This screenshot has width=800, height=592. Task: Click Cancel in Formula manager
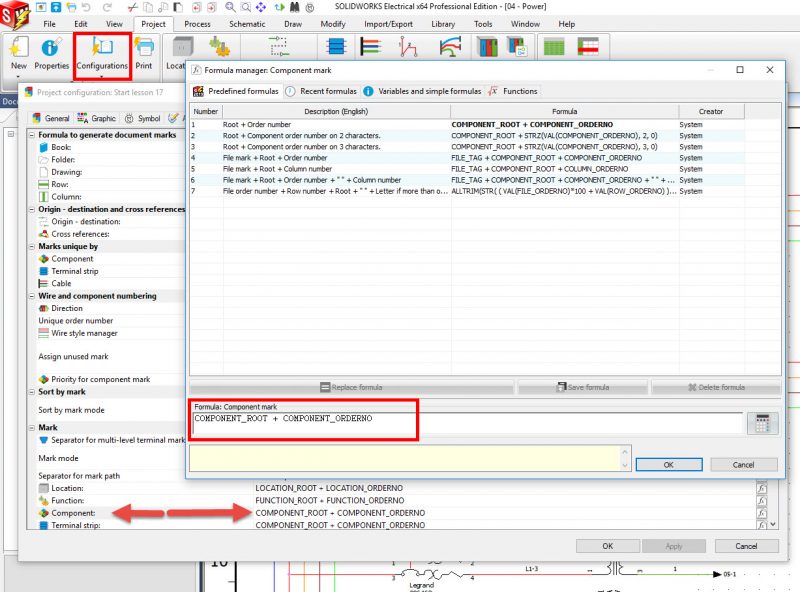tap(743, 465)
